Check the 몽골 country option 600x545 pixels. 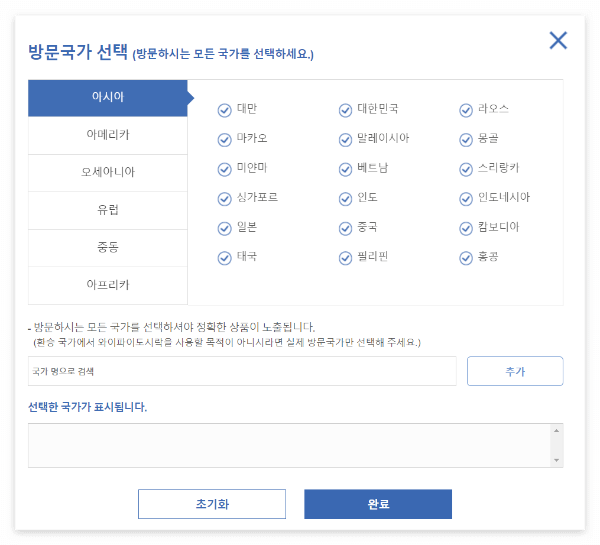(466, 140)
